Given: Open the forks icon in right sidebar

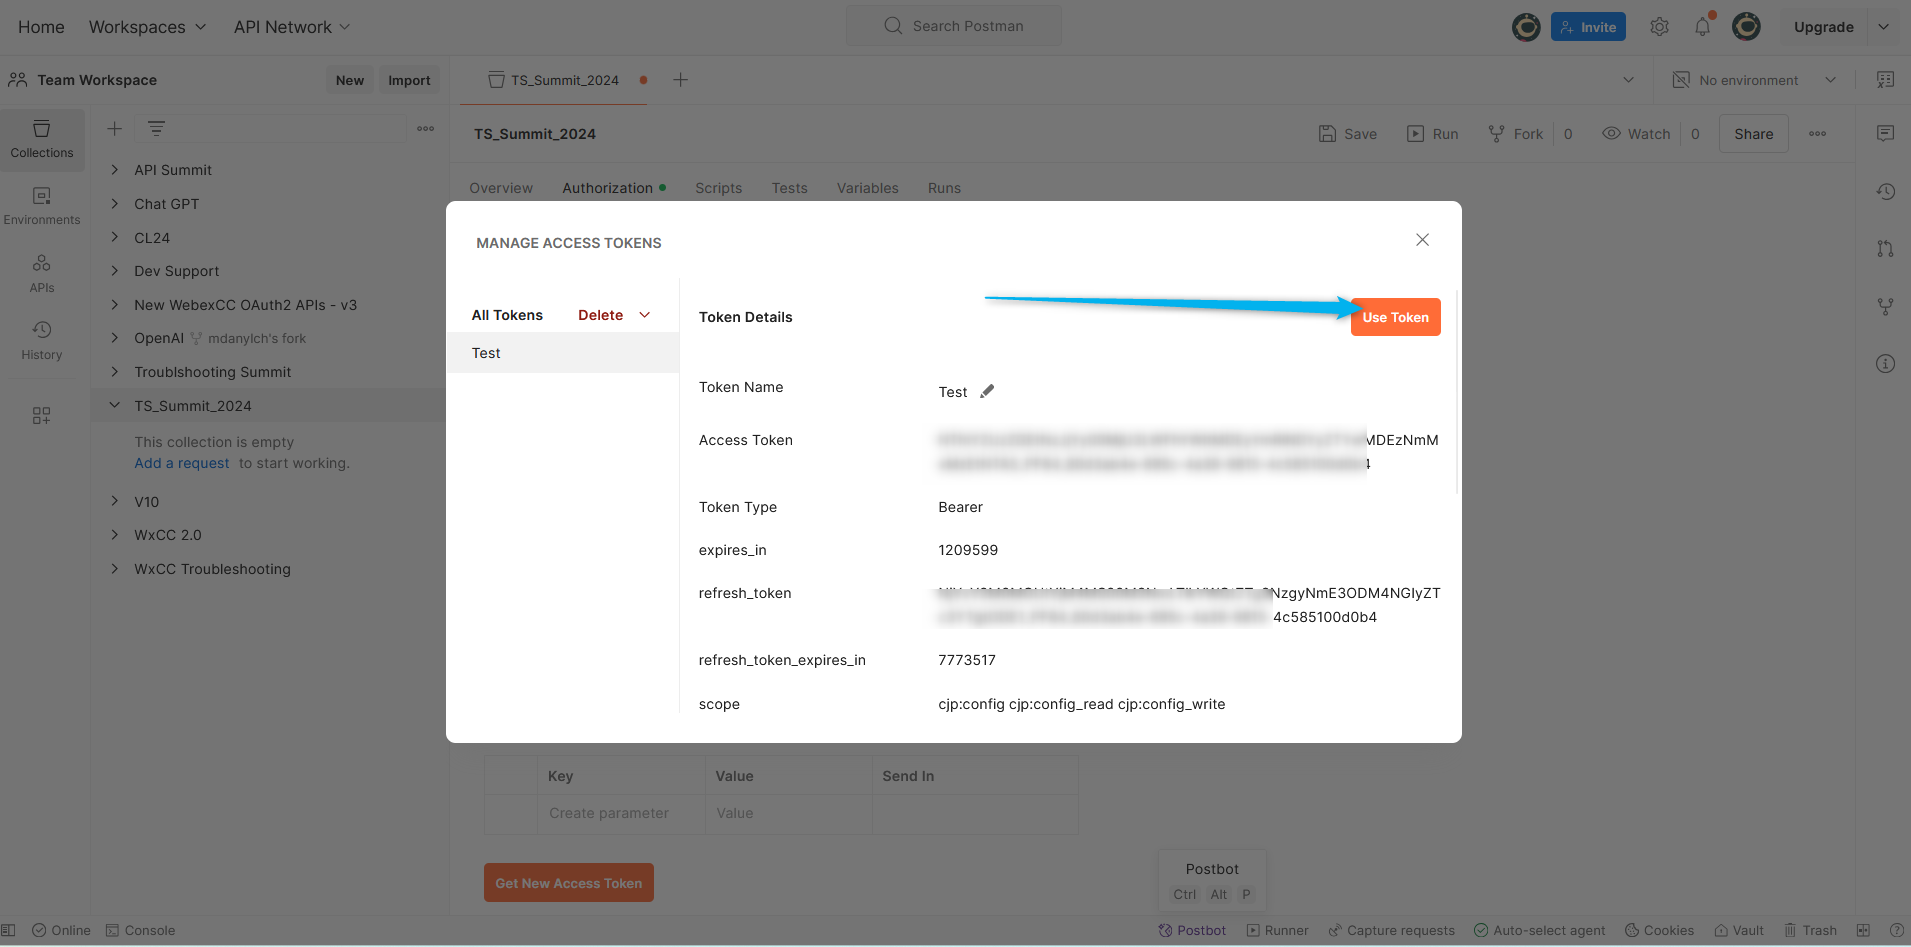Looking at the screenshot, I should click(1885, 306).
